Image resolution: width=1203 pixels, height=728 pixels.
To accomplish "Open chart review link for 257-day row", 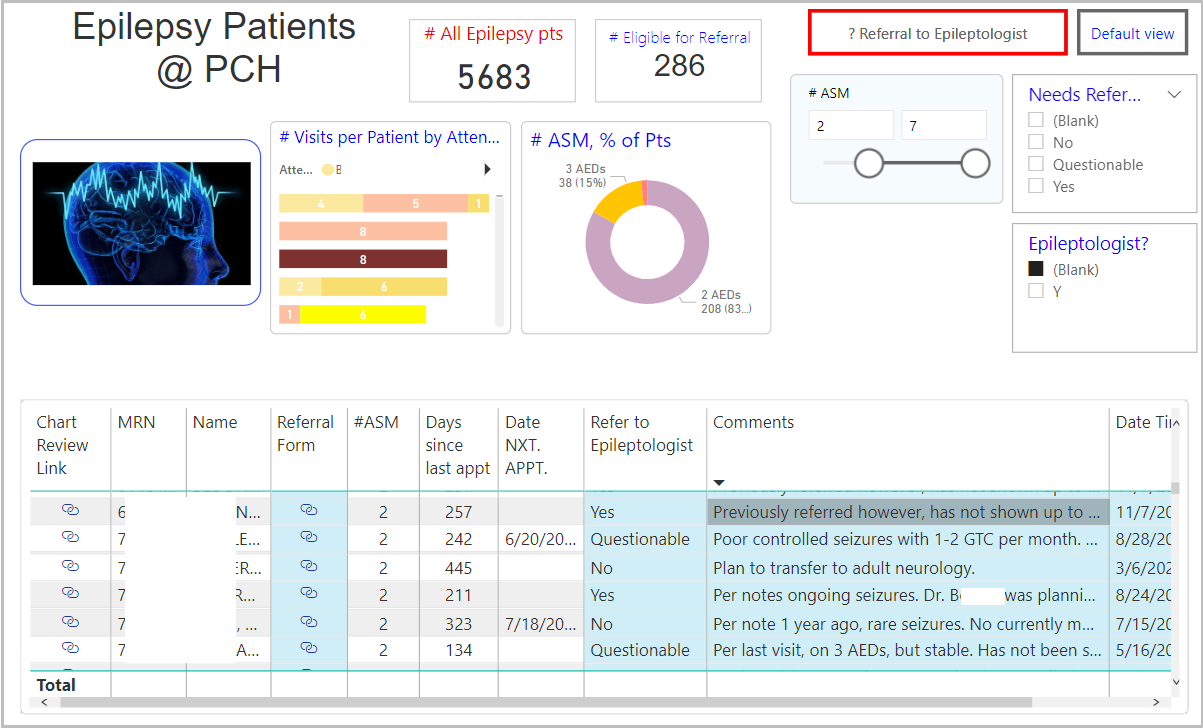I will point(70,511).
